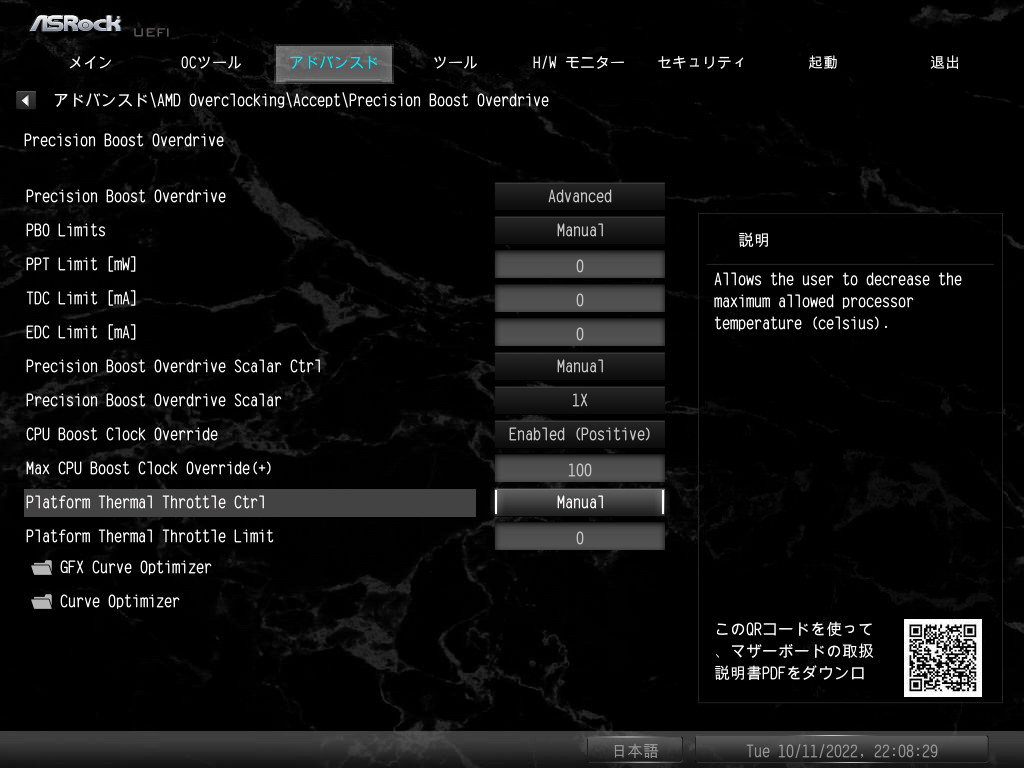The height and width of the screenshot is (768, 1024).
Task: Select the 退出 tab
Action: [944, 63]
